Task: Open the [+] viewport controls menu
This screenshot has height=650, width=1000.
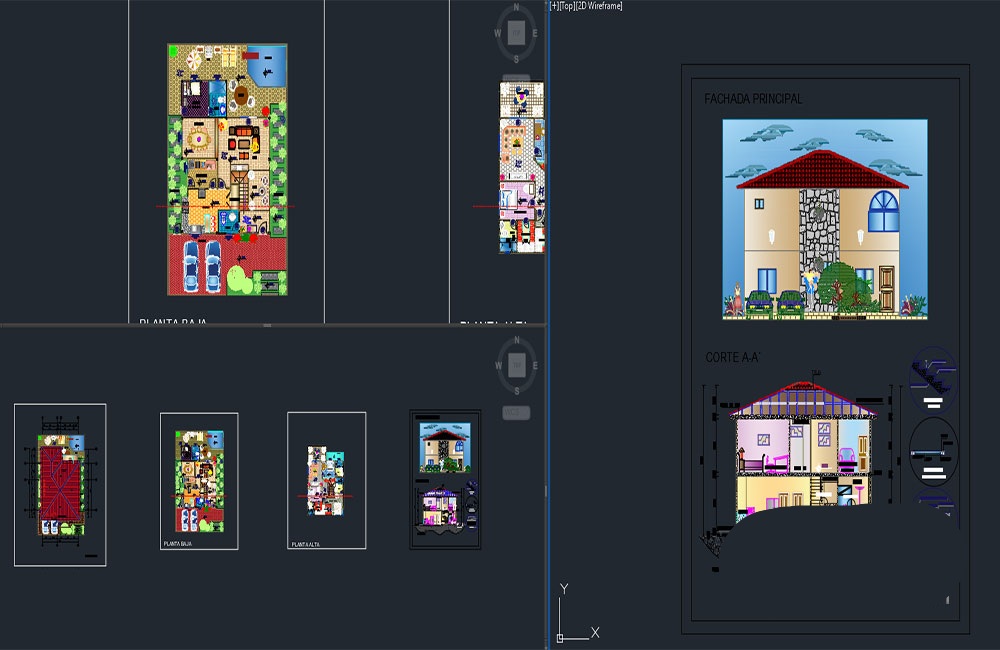Action: coord(554,6)
